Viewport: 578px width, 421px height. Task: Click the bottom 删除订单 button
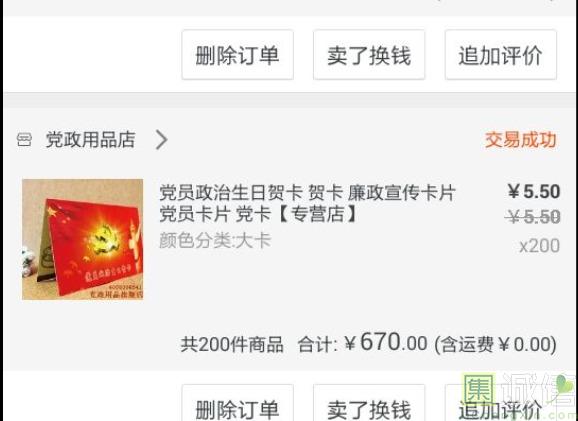[x=237, y=403]
